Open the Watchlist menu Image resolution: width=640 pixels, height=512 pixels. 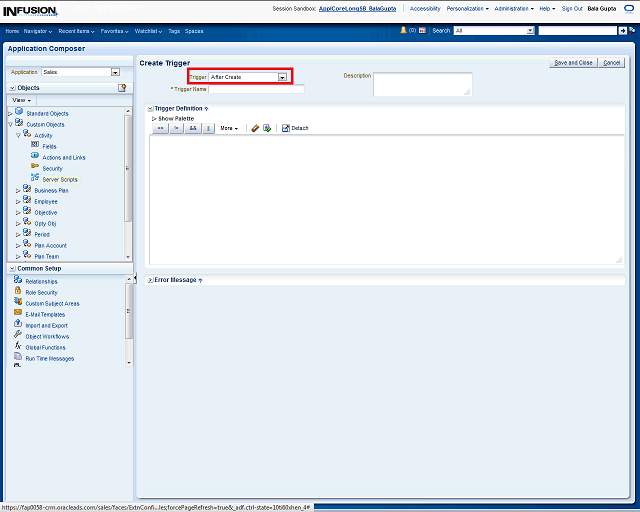[x=148, y=31]
